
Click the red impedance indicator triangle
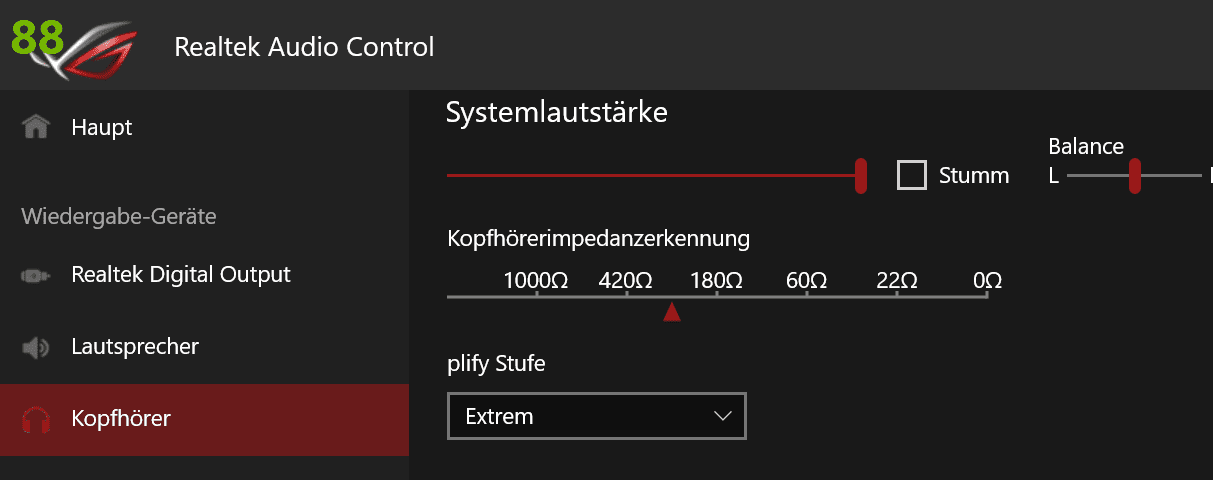click(x=672, y=314)
